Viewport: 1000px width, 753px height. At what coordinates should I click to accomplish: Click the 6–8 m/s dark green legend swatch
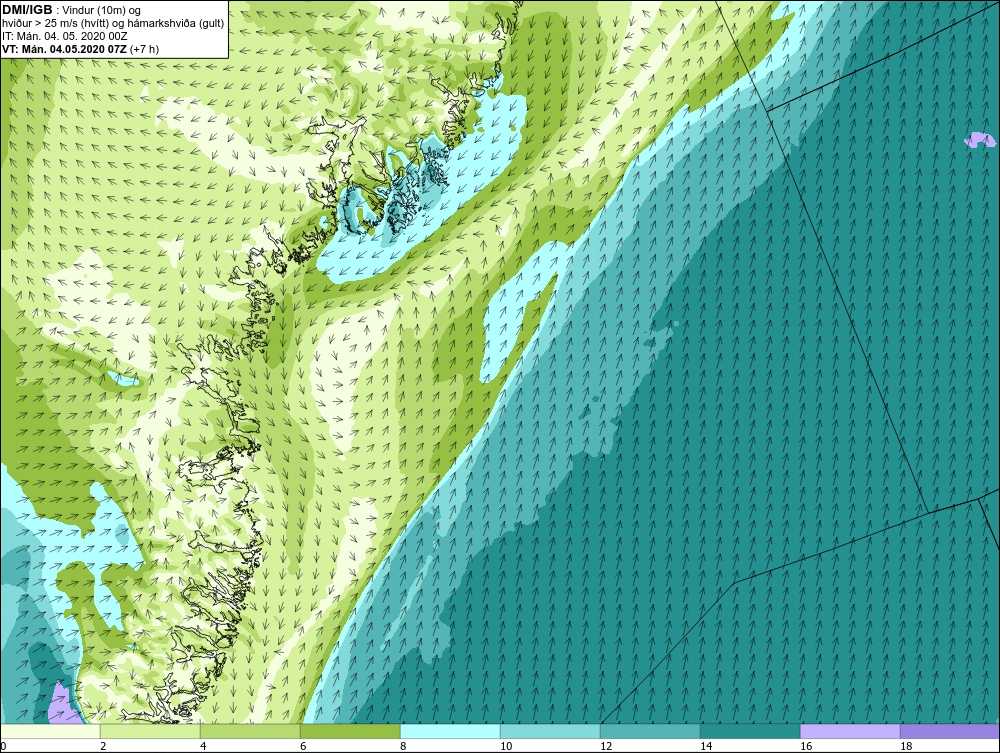point(350,731)
